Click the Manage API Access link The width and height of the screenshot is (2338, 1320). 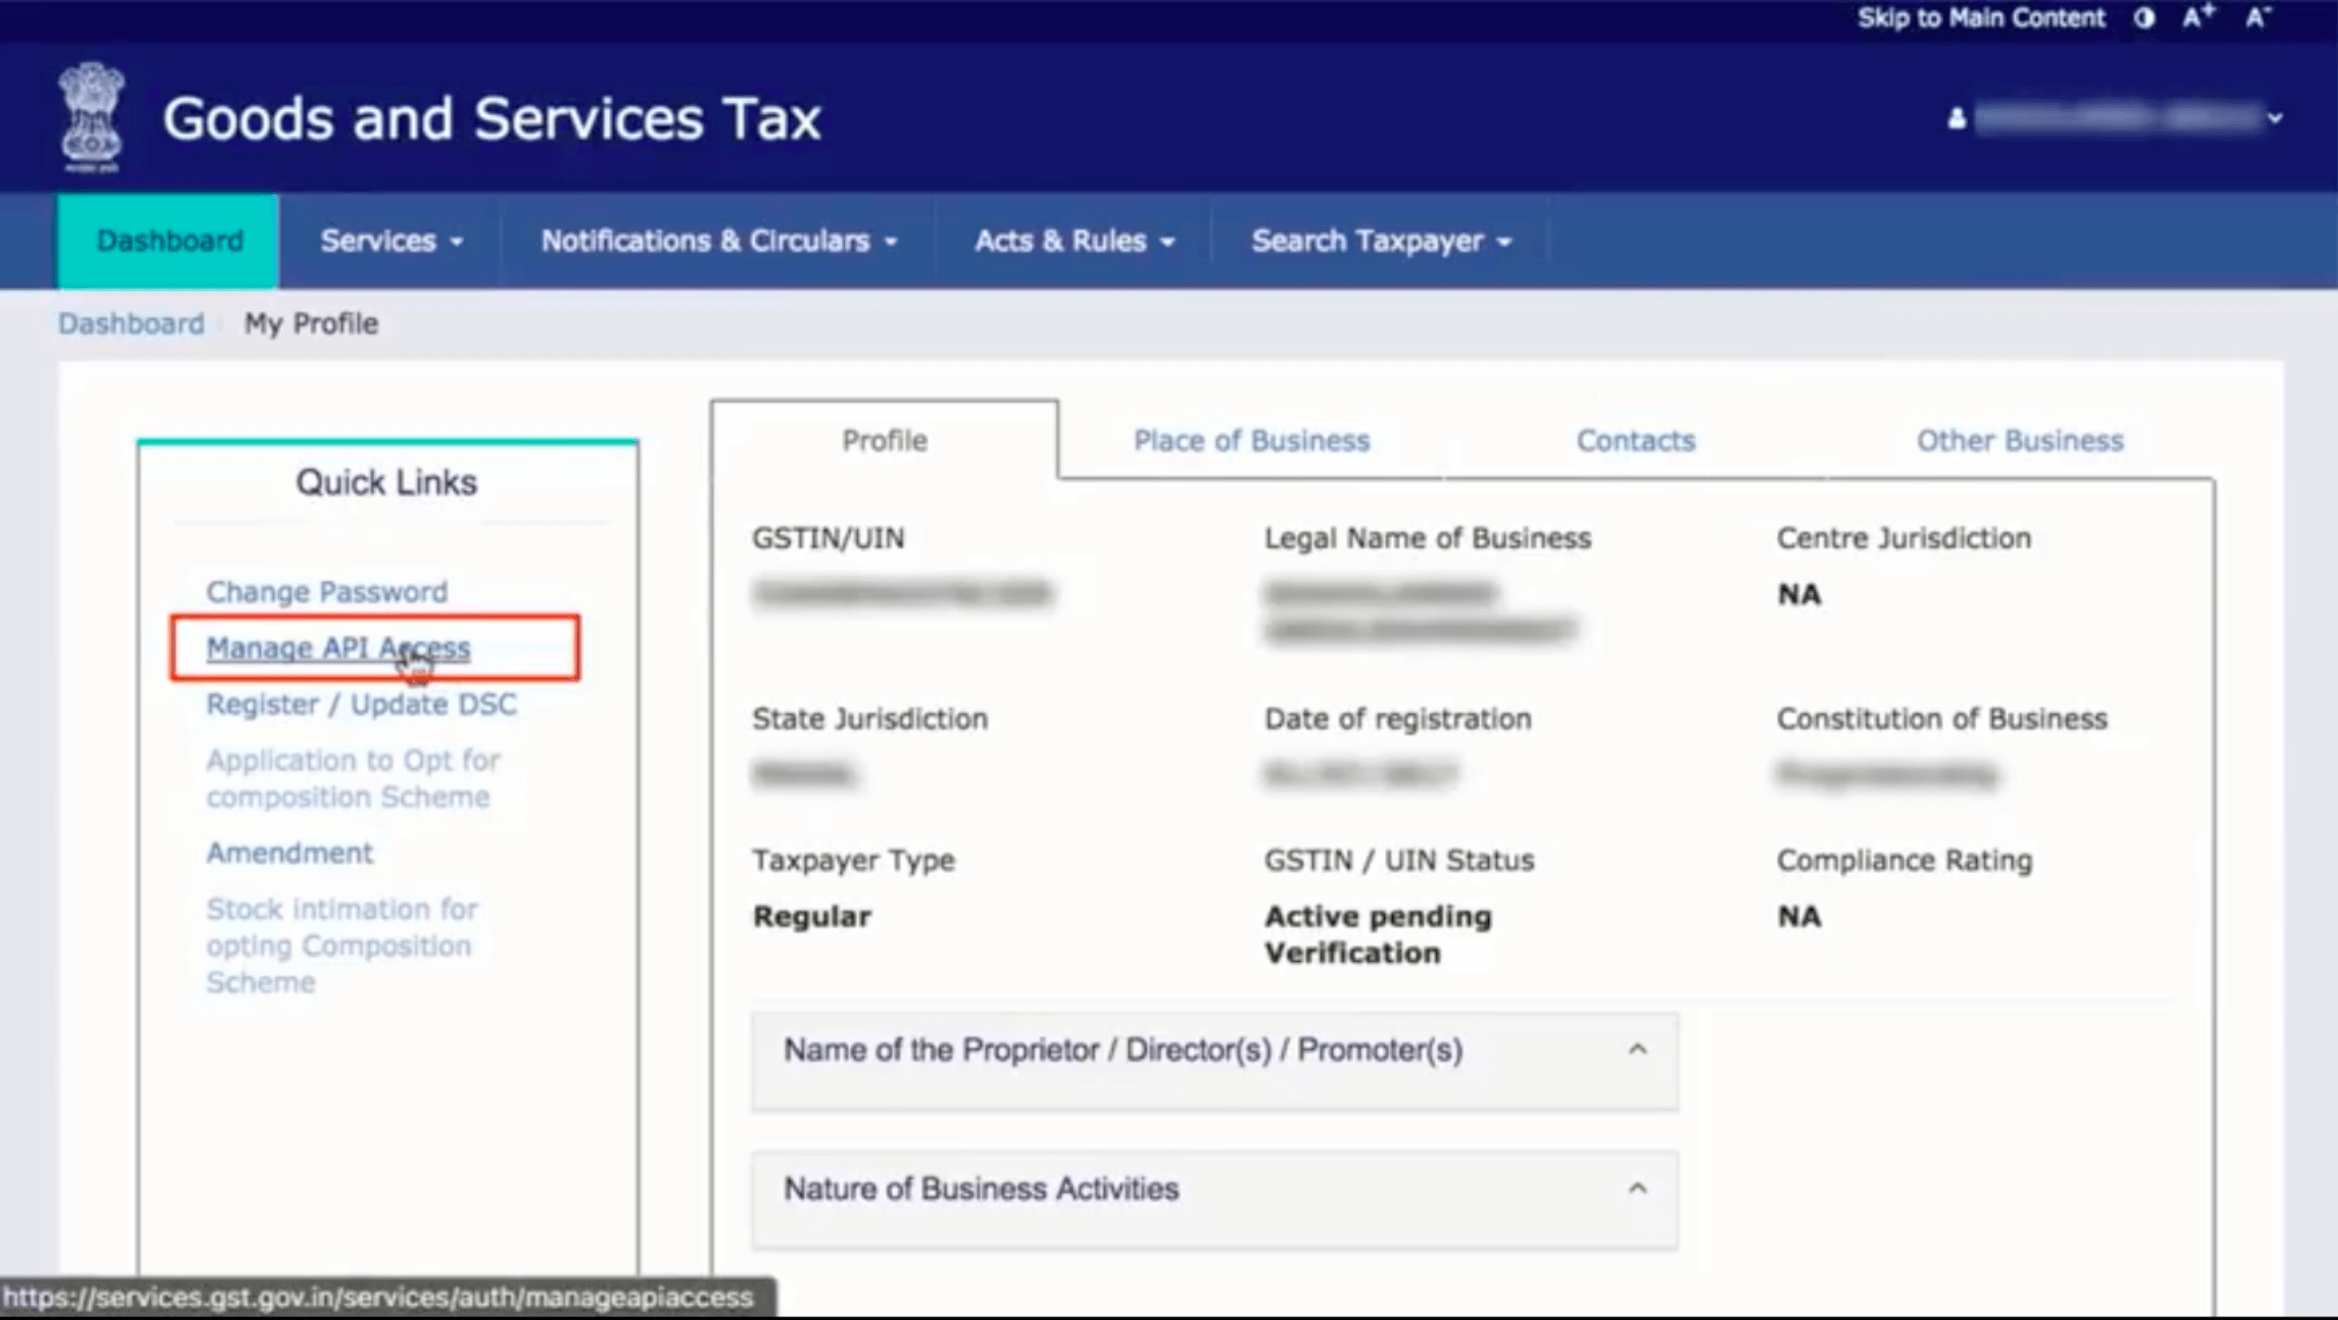pos(339,647)
